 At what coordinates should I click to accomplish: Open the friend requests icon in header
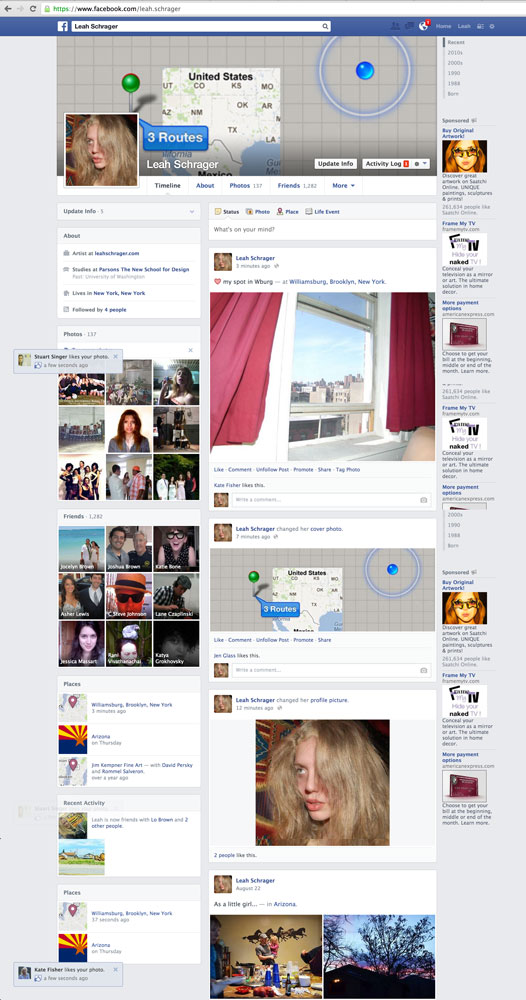click(395, 26)
